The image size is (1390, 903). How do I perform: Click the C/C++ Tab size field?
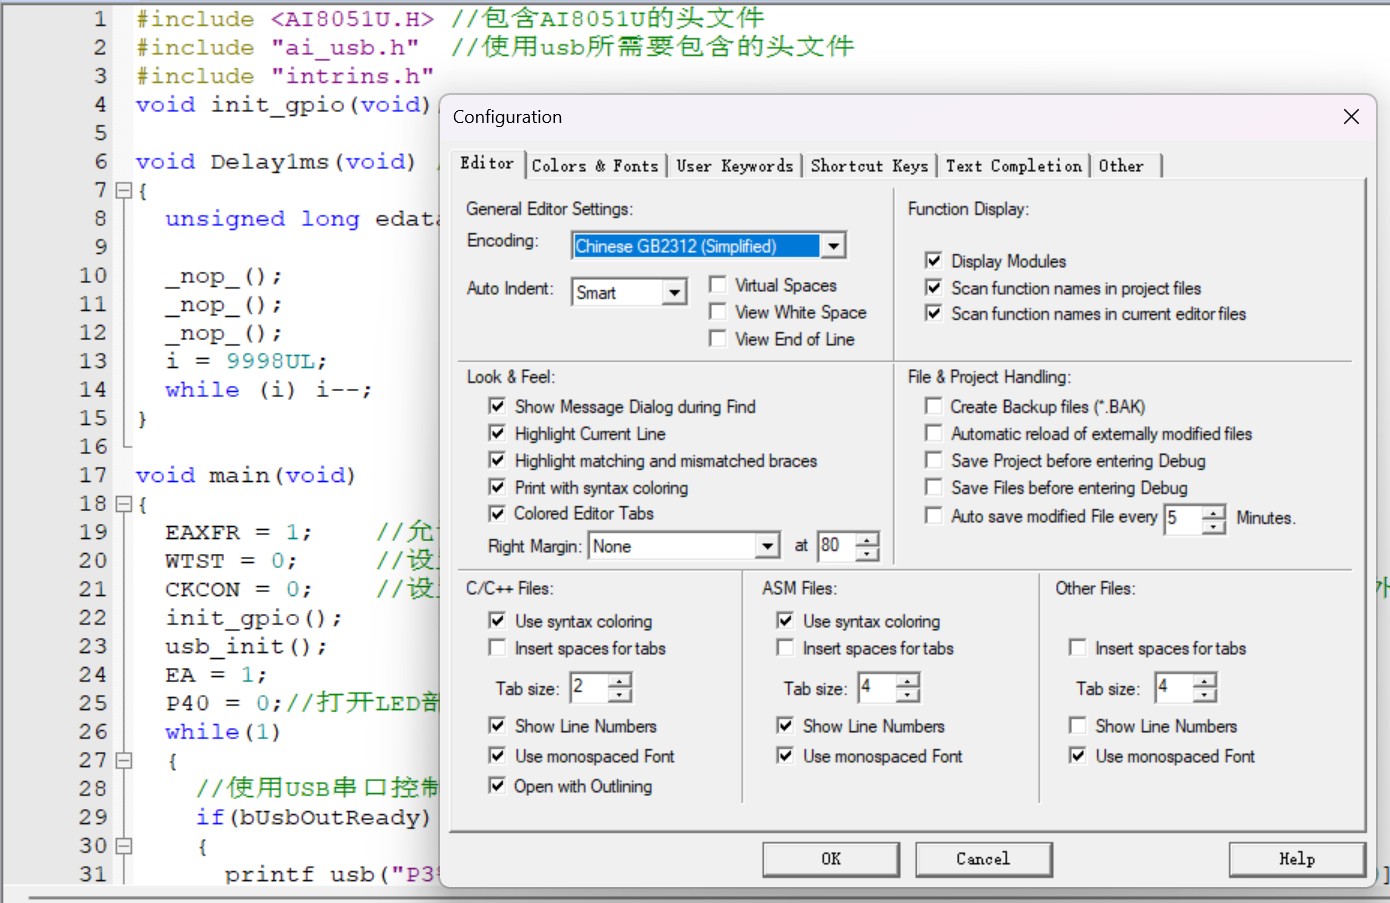[589, 687]
